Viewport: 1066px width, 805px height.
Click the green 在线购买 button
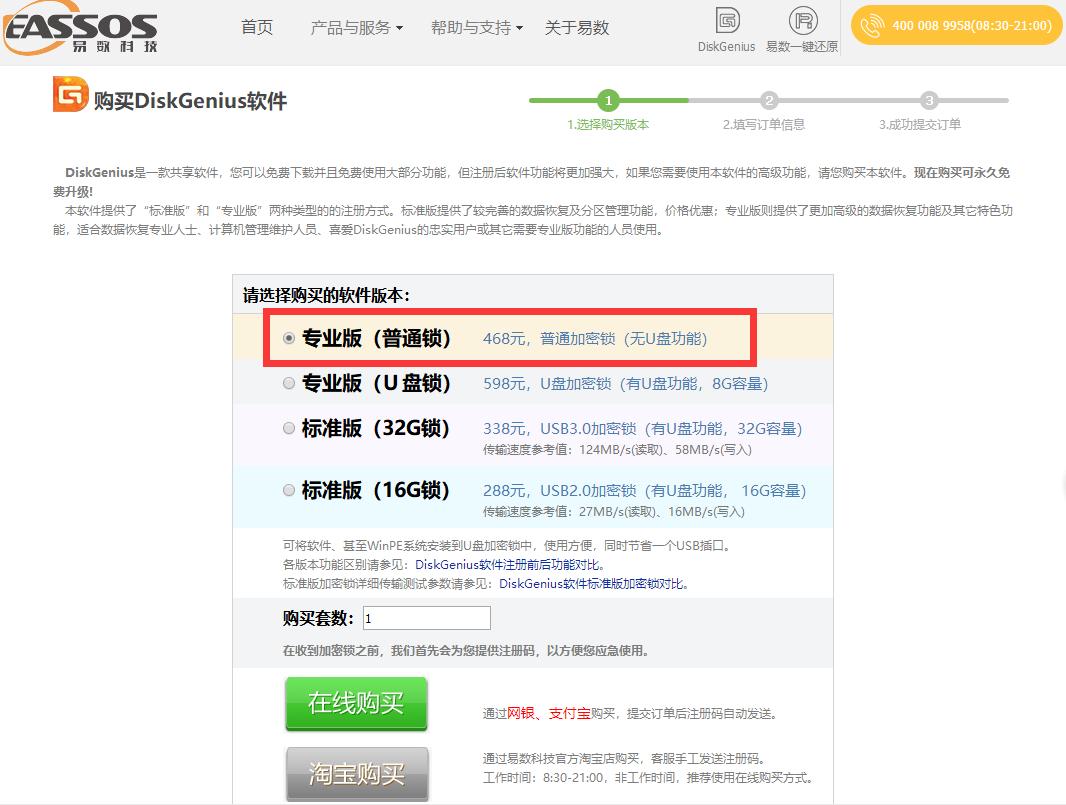356,704
